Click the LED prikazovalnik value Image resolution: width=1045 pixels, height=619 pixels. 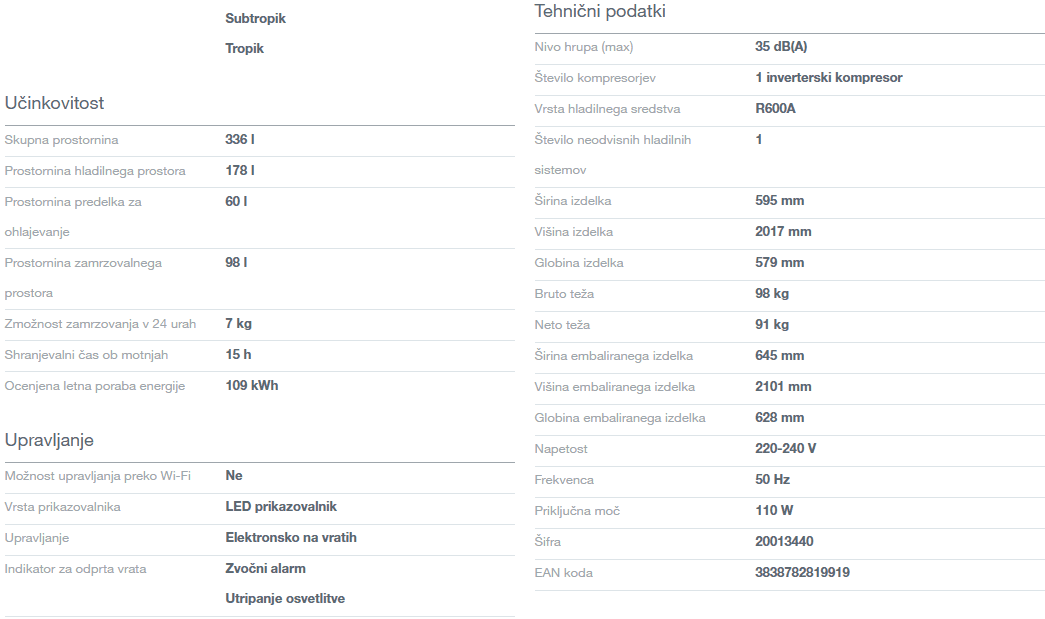(281, 507)
